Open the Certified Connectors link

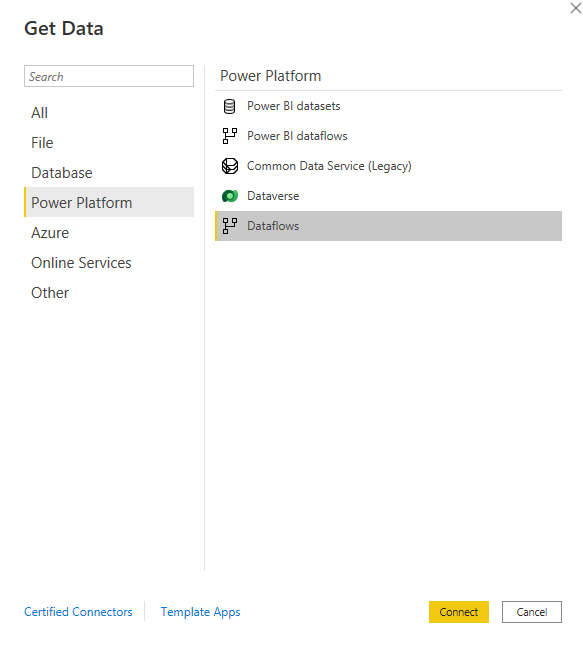click(x=78, y=612)
